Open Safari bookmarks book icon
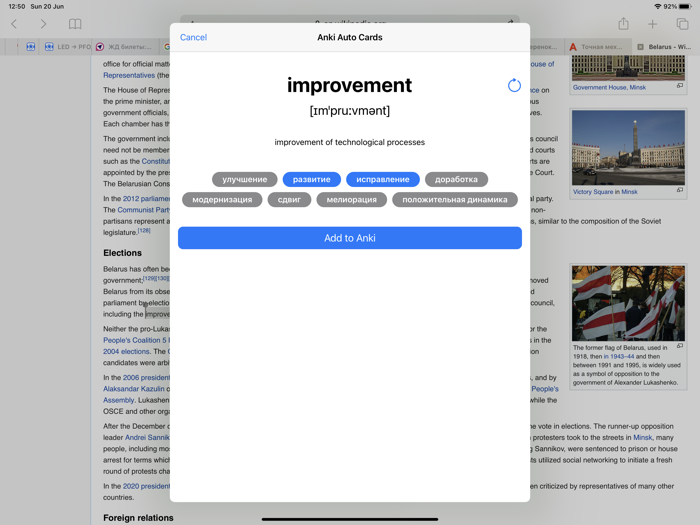The height and width of the screenshot is (525, 700). coord(75,24)
